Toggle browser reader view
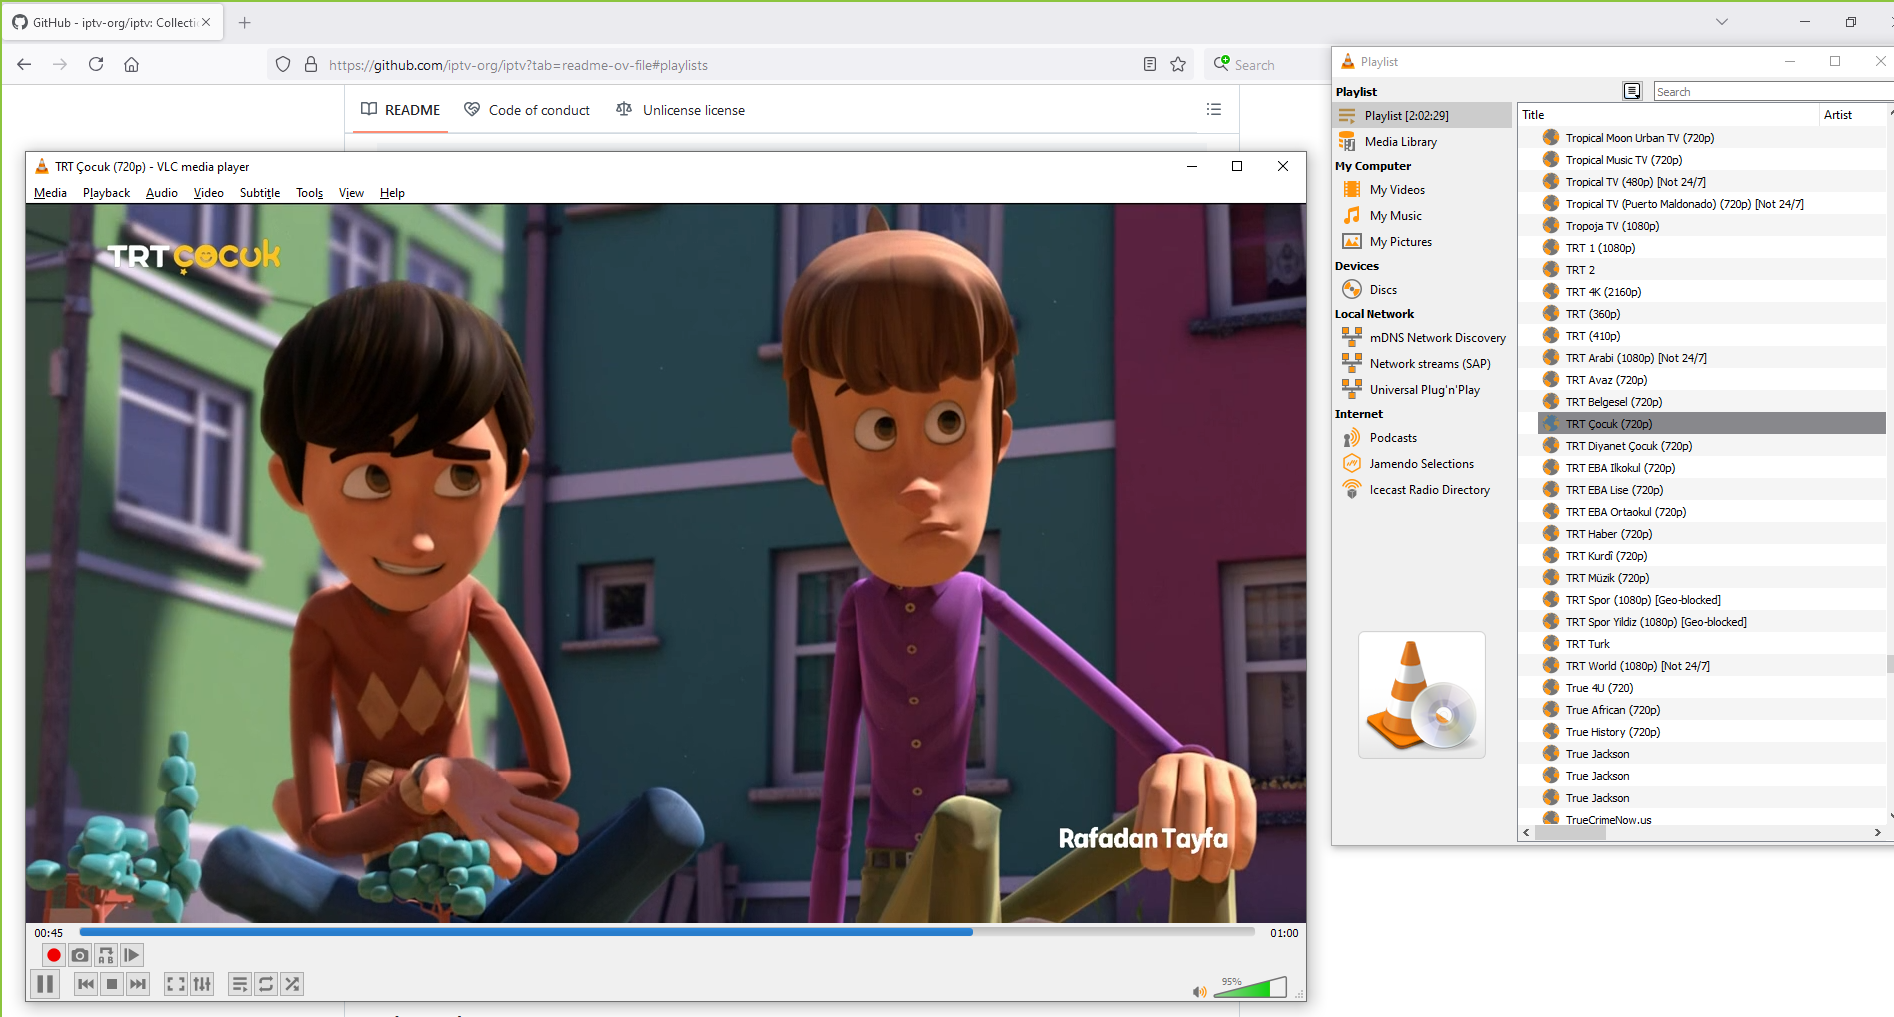1894x1017 pixels. [1150, 65]
